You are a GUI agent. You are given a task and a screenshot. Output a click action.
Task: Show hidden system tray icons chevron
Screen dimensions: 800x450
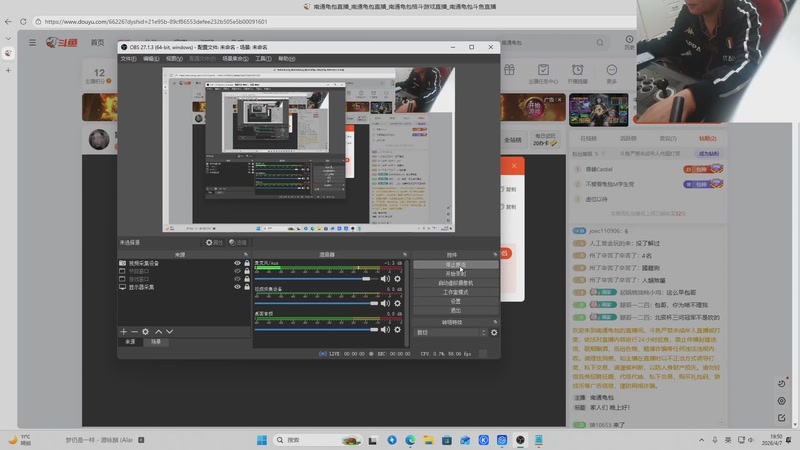pyautogui.click(x=702, y=440)
